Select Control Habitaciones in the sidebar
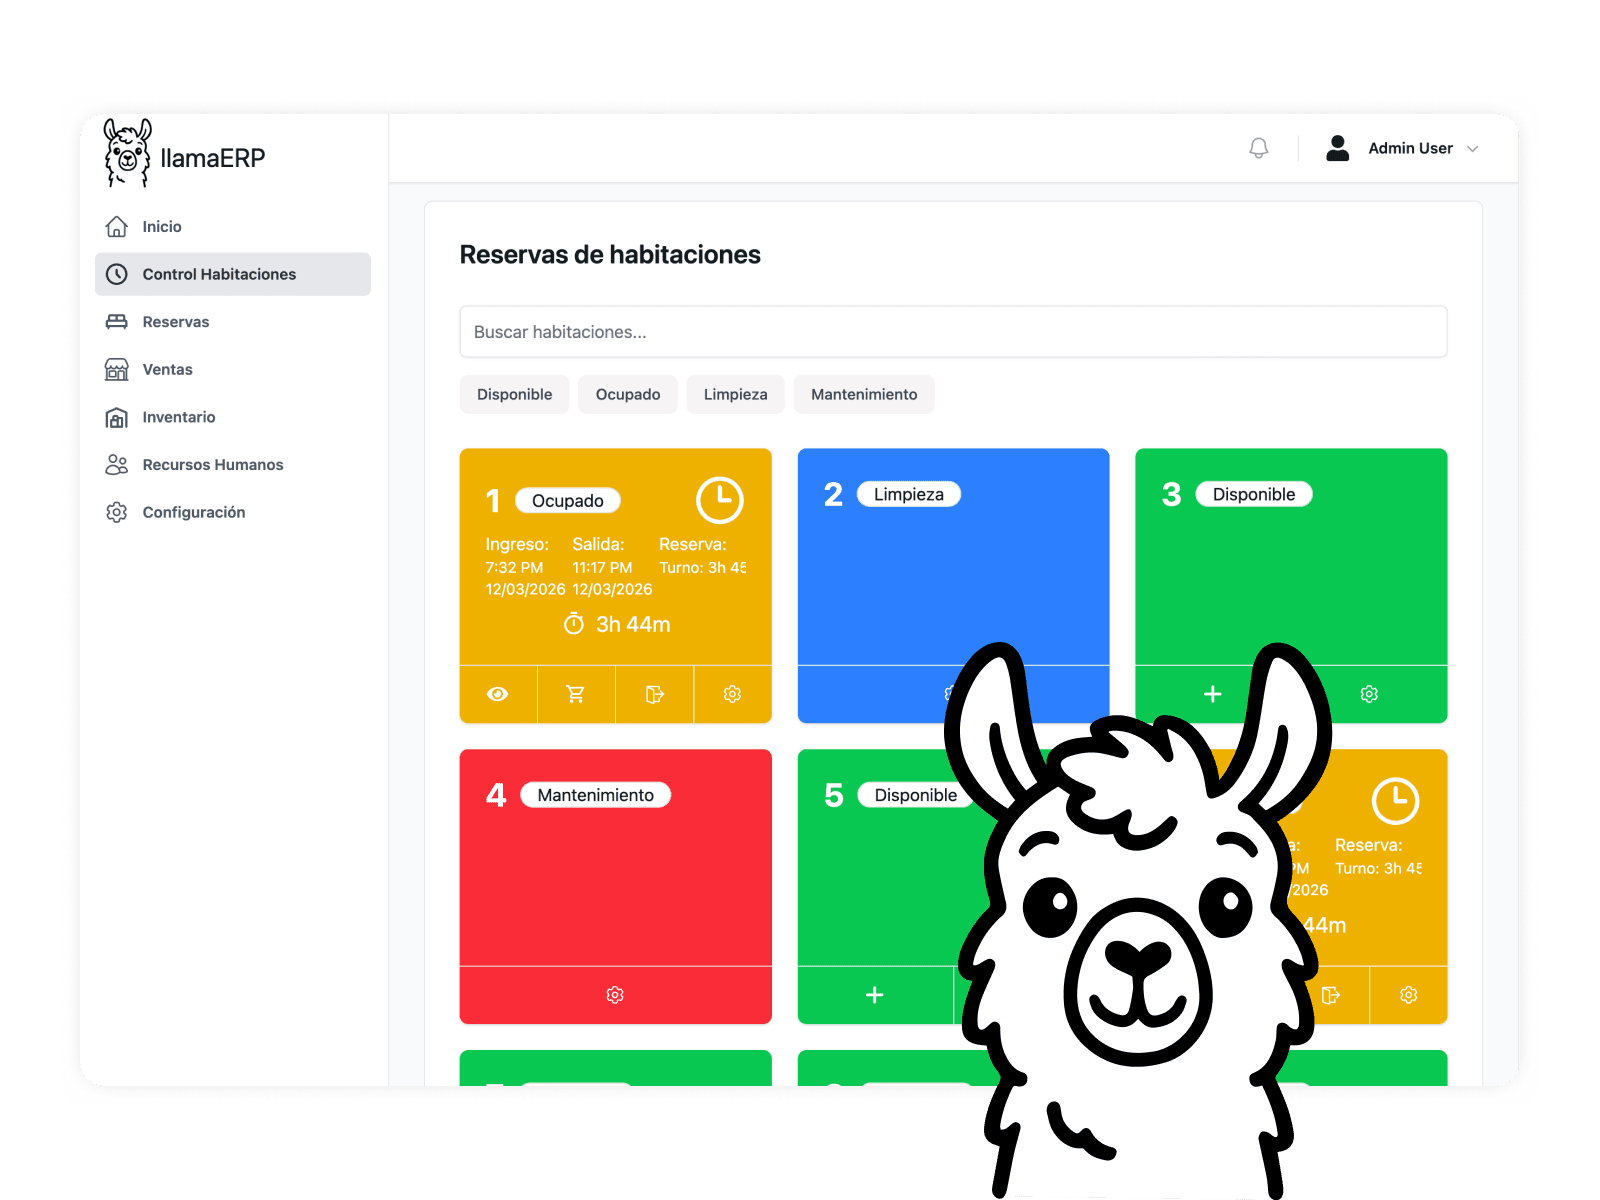1600x1200 pixels. pyautogui.click(x=218, y=274)
